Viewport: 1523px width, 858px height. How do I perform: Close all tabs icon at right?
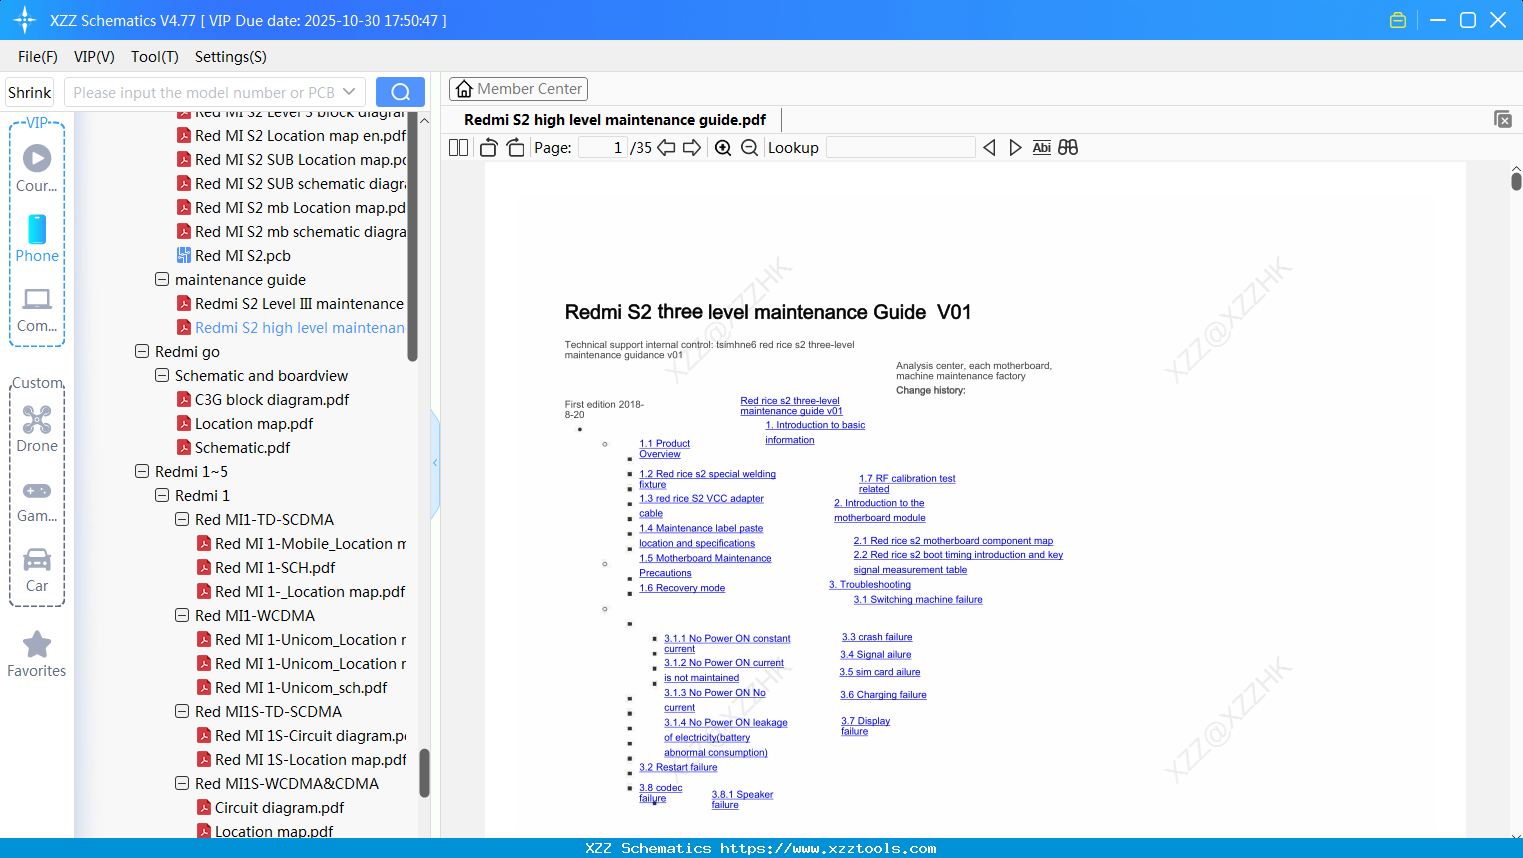pyautogui.click(x=1502, y=119)
